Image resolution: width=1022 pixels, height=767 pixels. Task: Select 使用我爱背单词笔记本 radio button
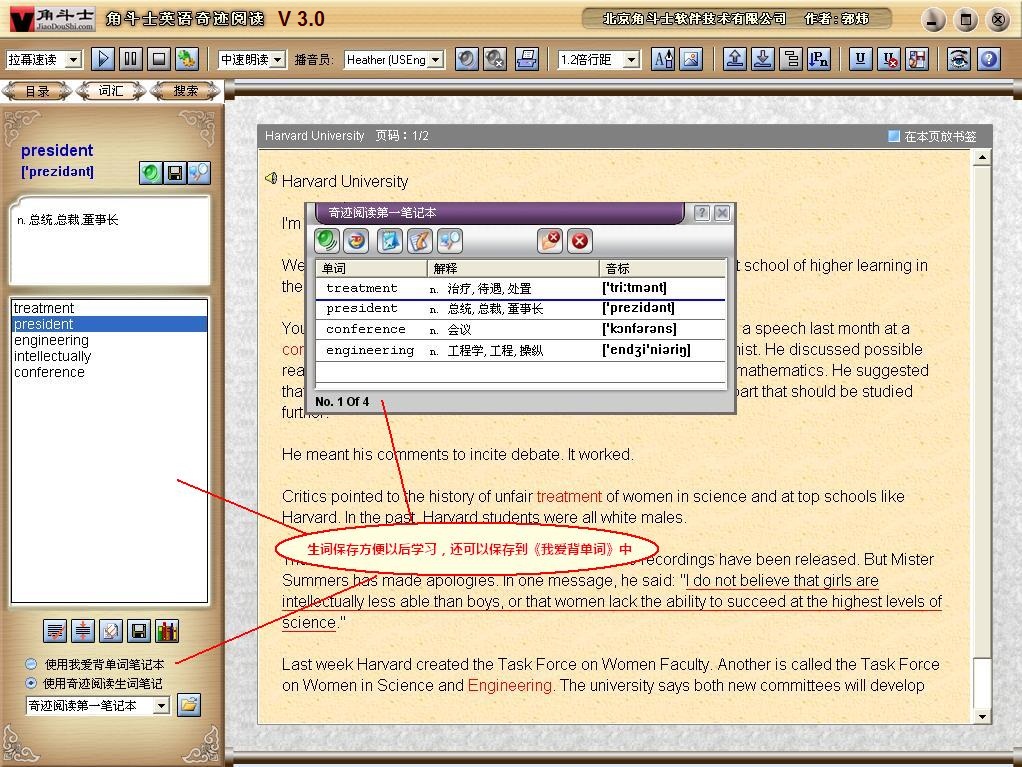(31, 664)
